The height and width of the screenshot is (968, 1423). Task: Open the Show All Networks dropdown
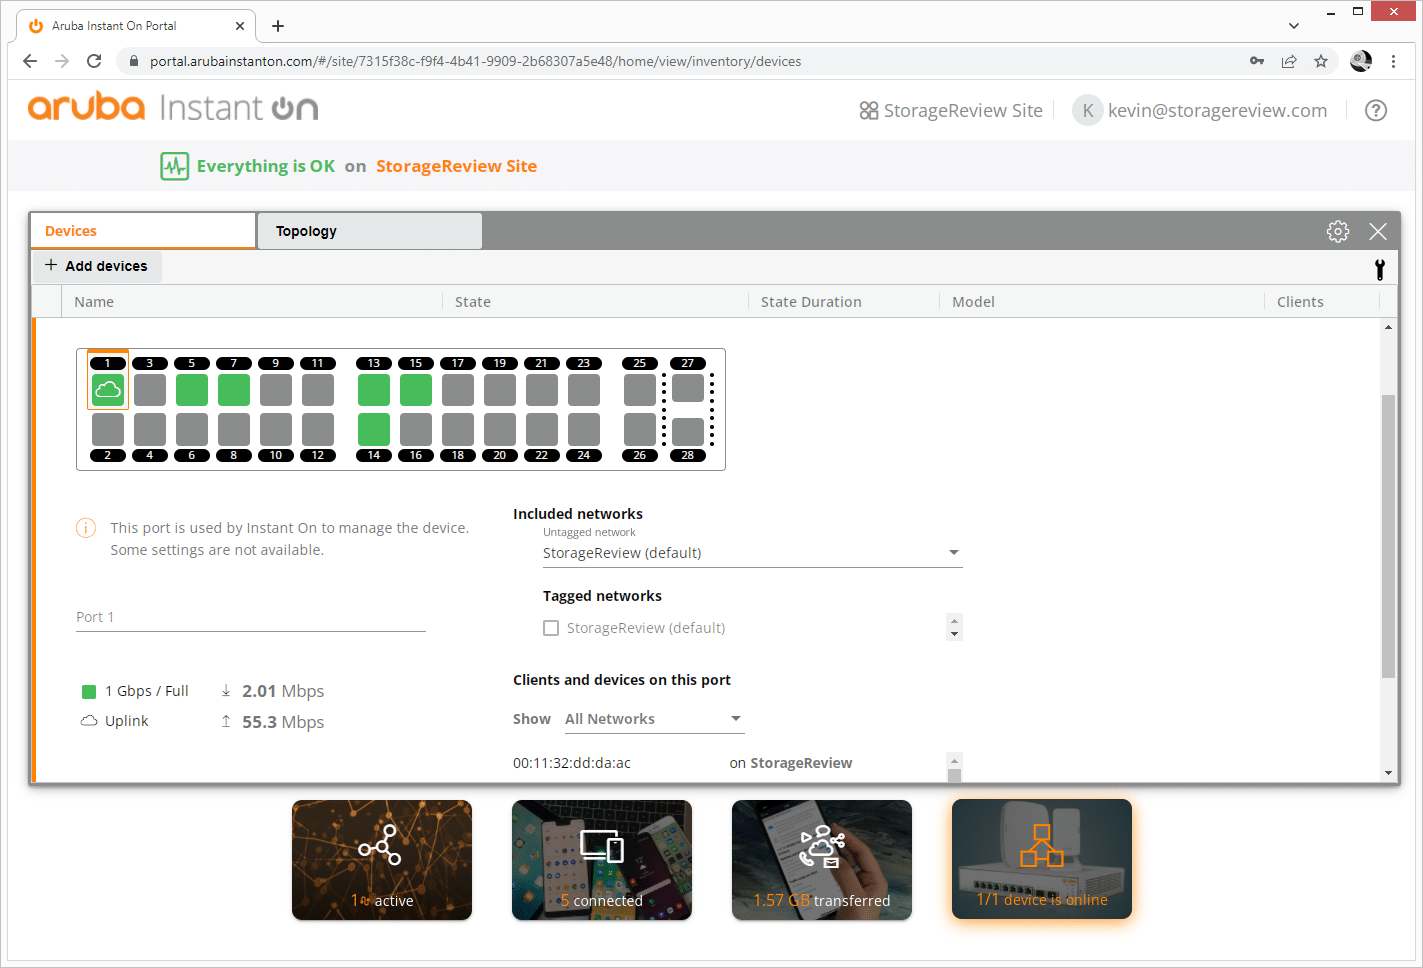654,719
